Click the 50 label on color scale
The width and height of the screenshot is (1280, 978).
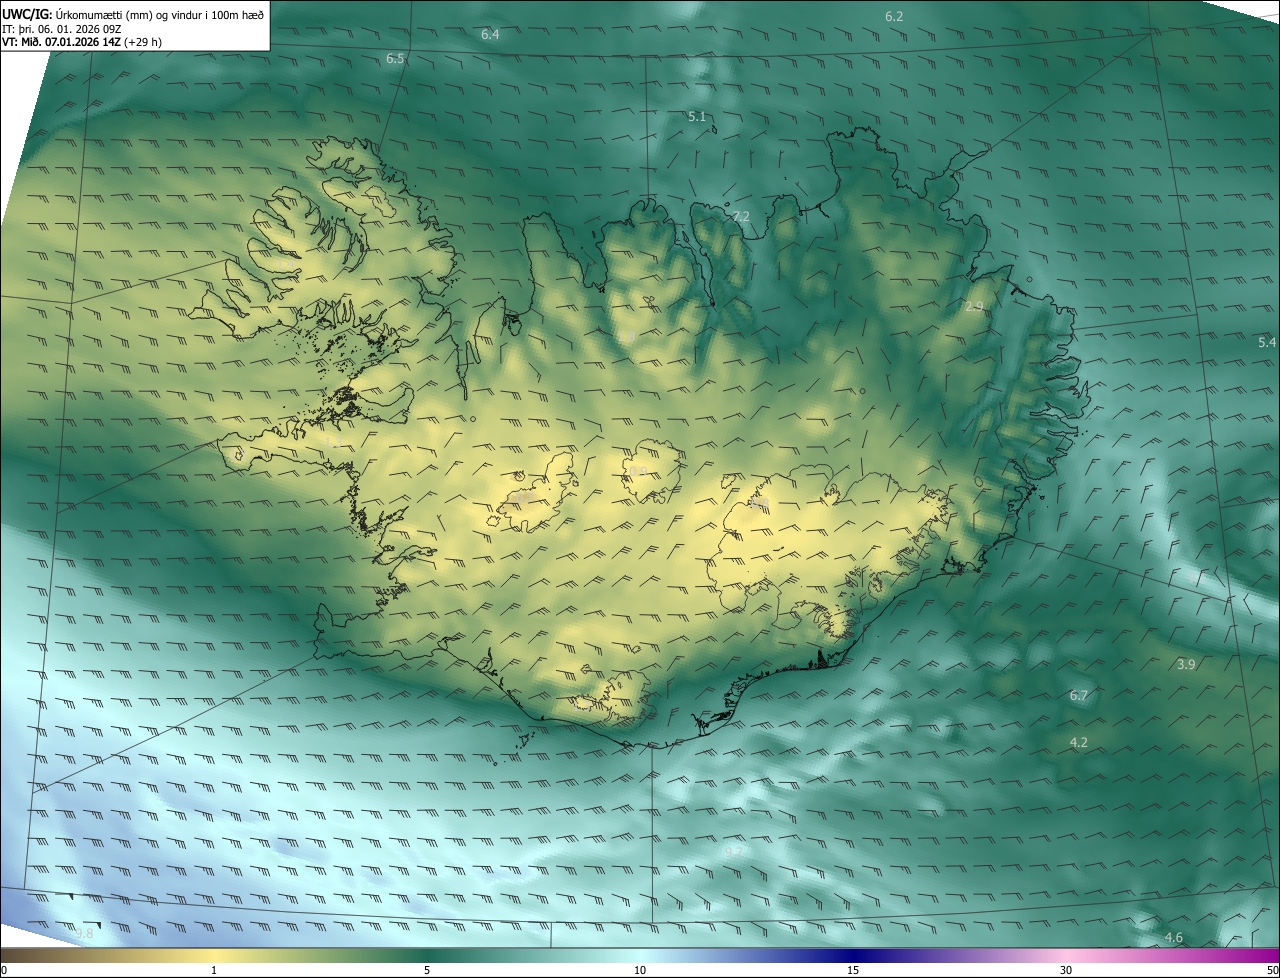coord(1271,970)
